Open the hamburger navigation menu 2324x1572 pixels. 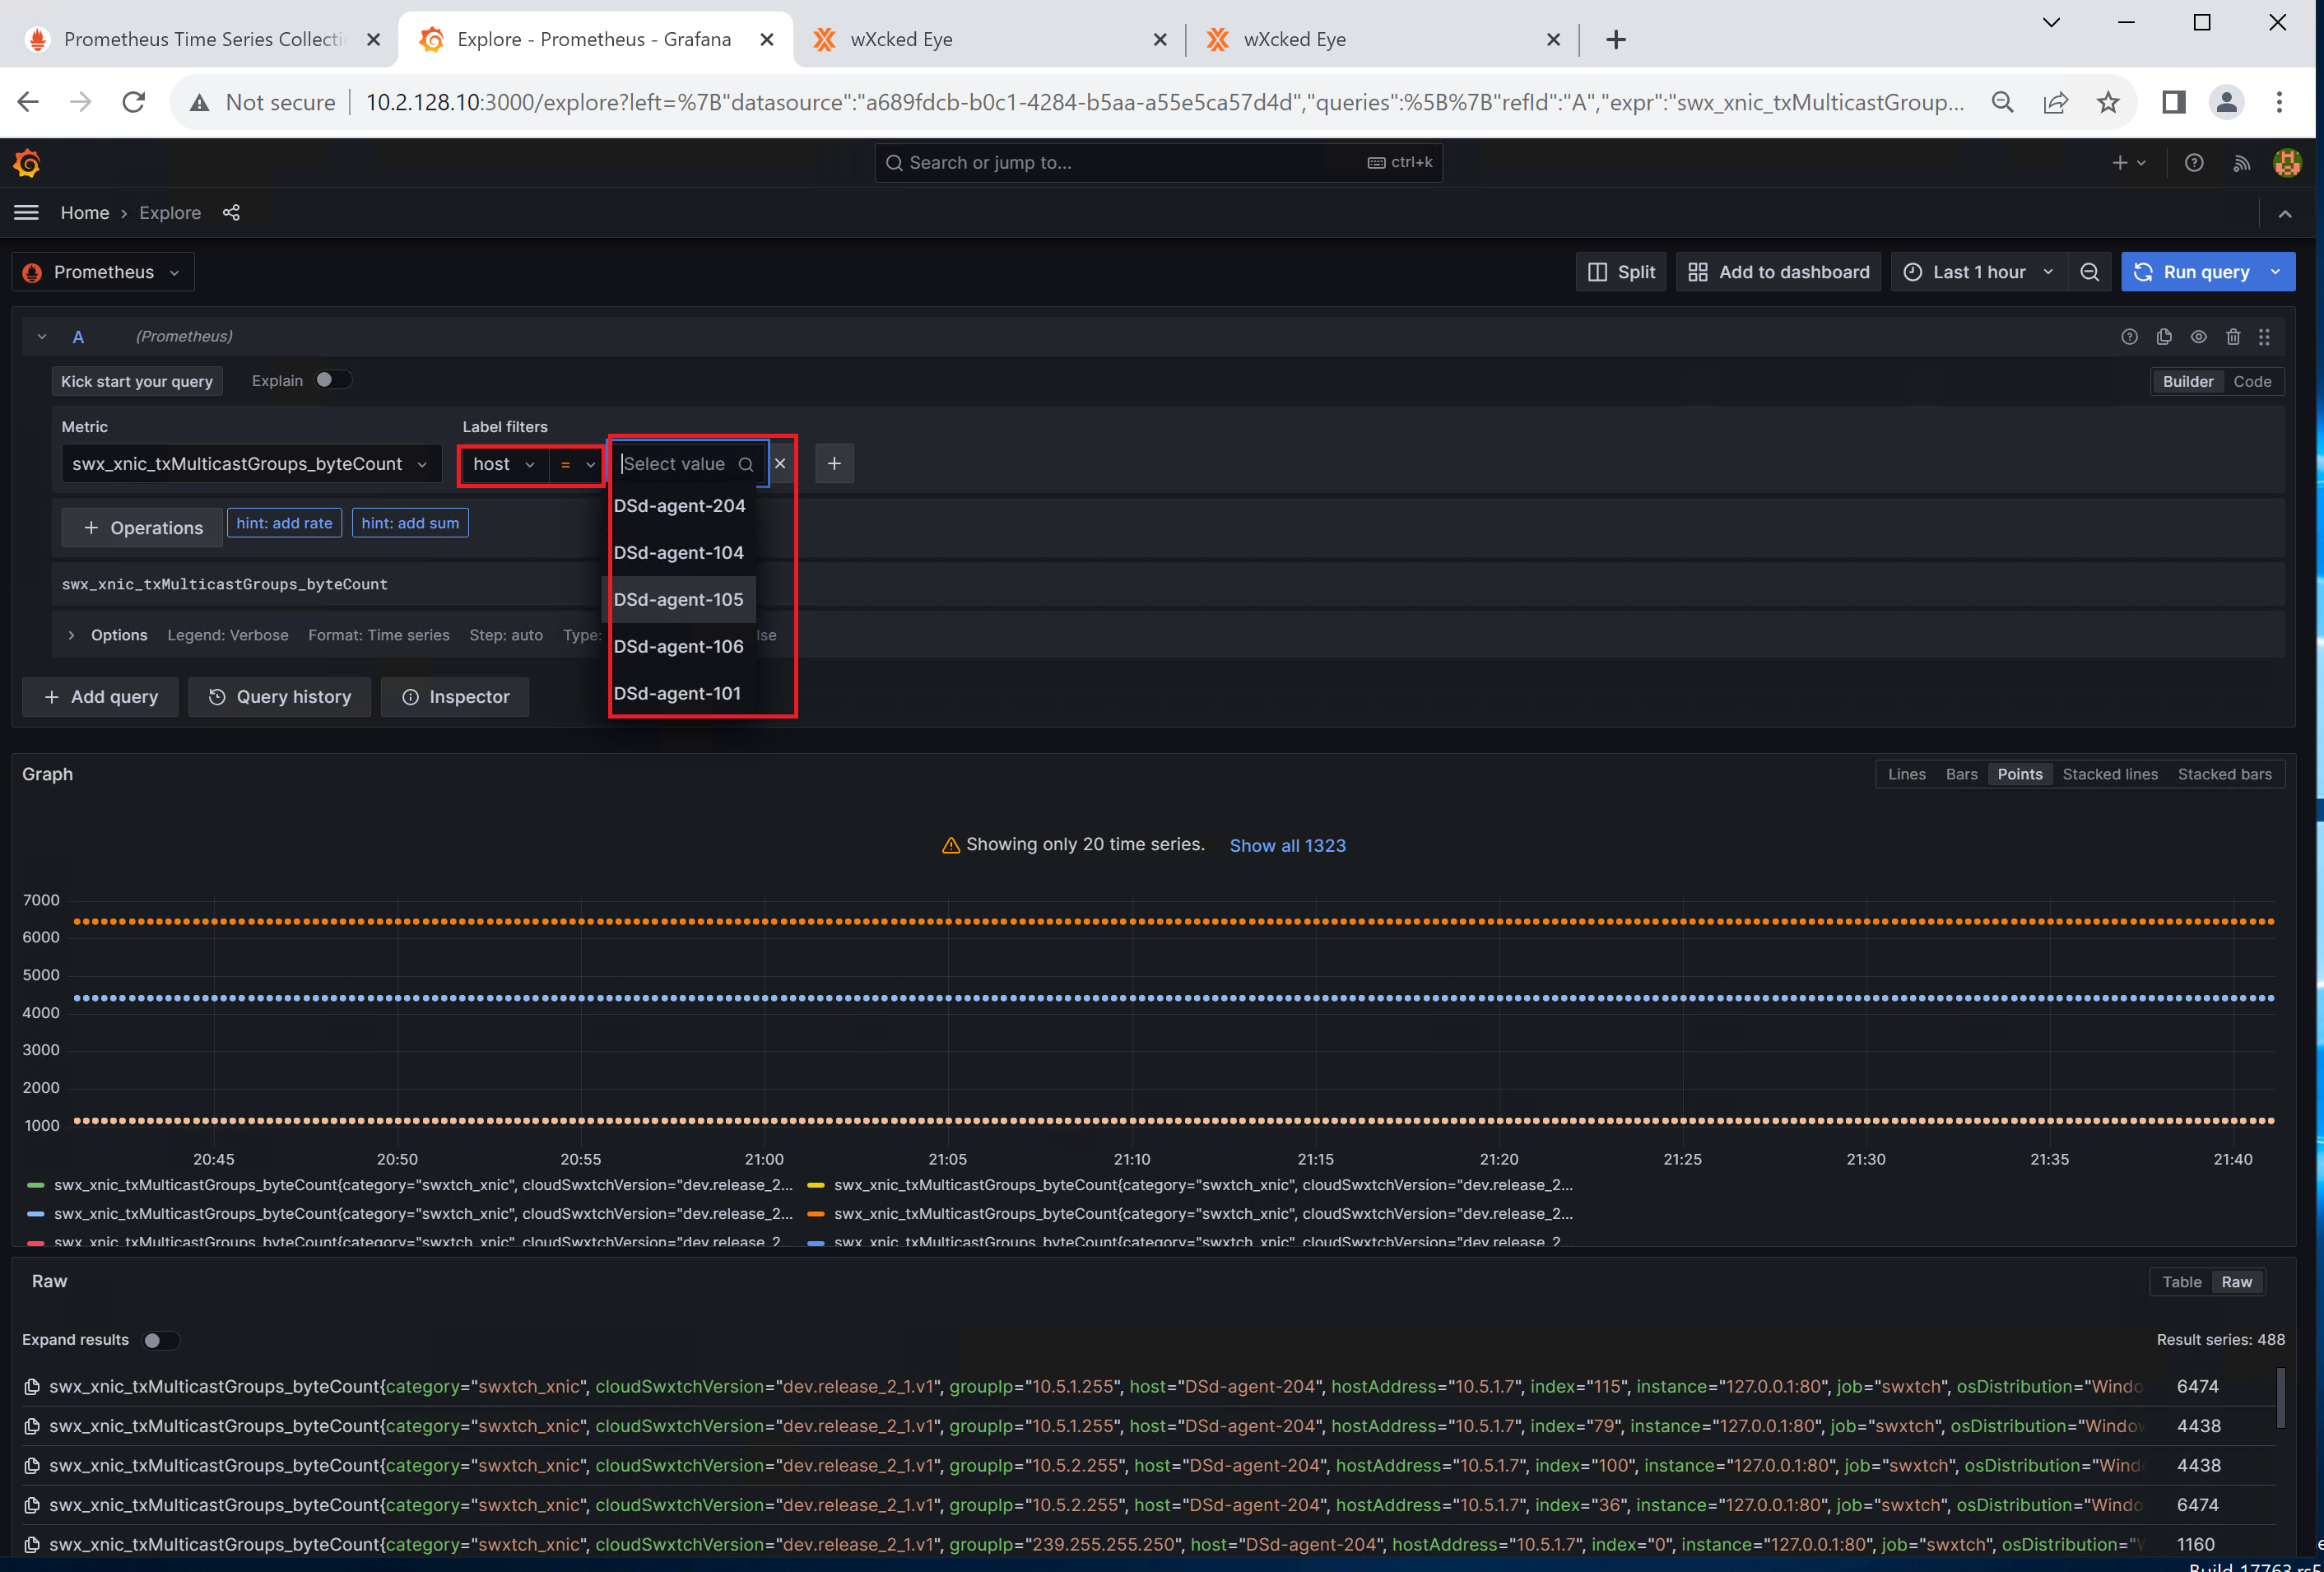click(27, 213)
